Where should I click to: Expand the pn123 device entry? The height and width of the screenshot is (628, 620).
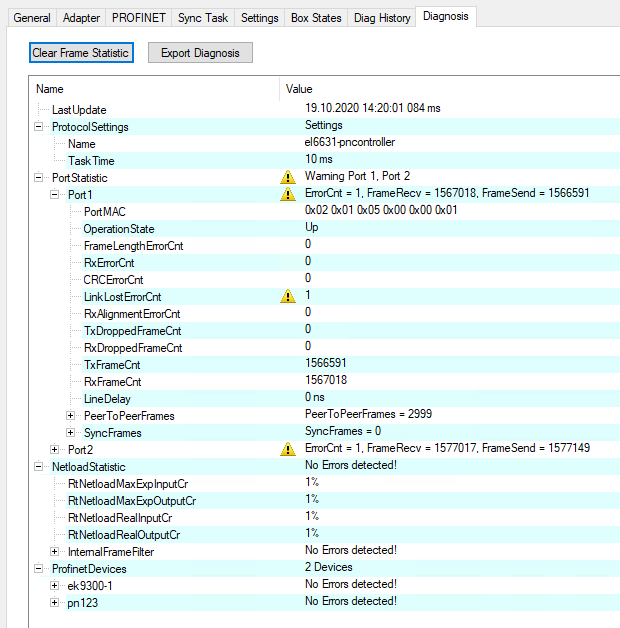point(55,601)
